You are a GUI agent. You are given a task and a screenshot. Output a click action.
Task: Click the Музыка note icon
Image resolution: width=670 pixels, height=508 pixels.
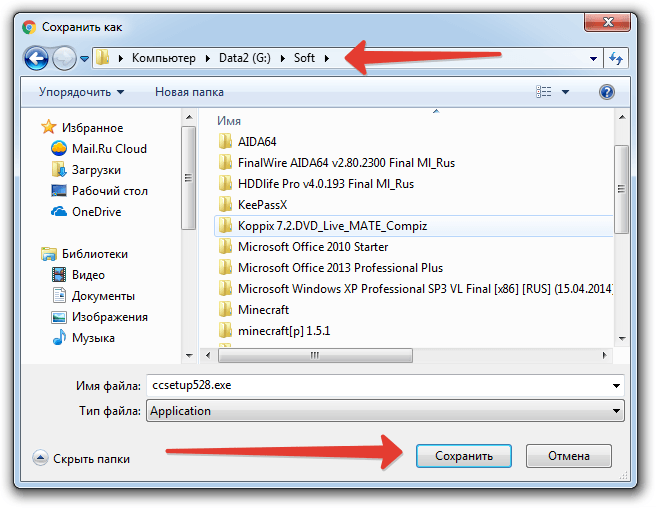pyautogui.click(x=59, y=338)
